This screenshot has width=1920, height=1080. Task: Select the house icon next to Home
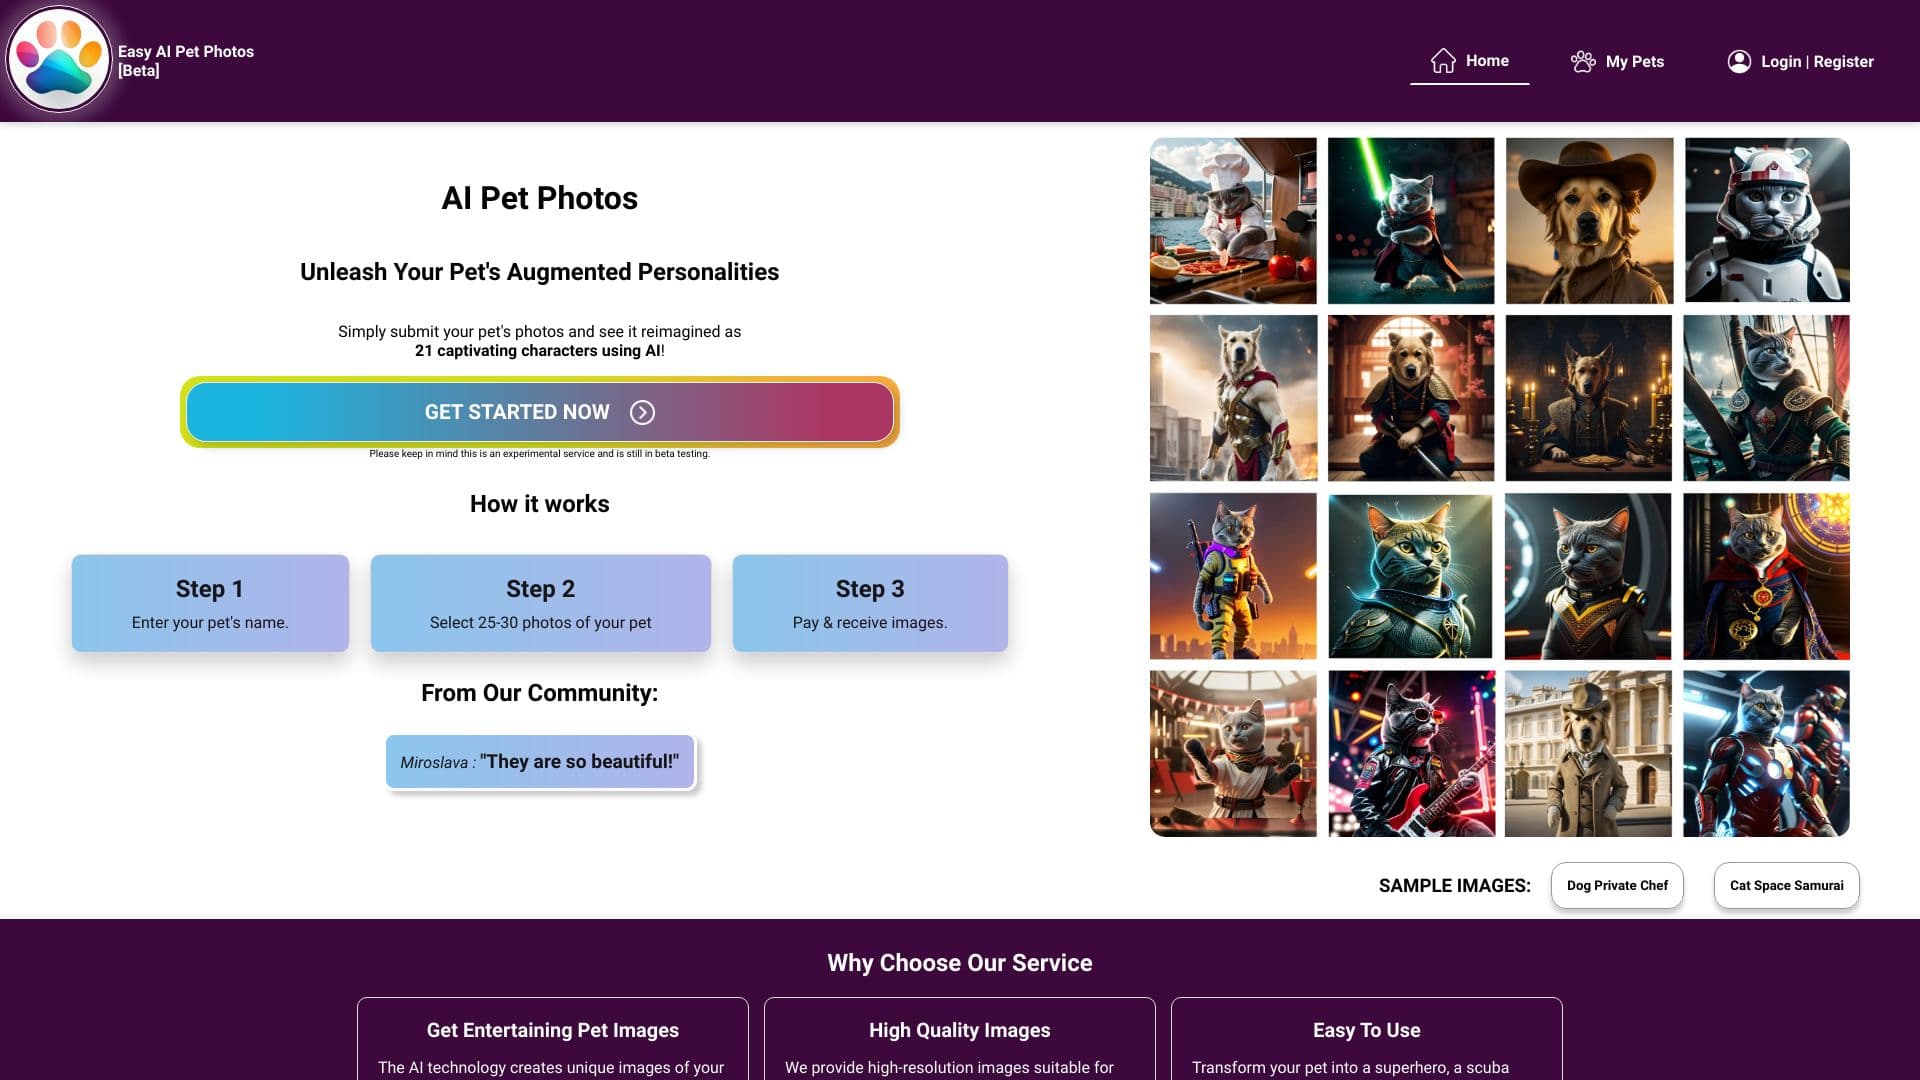pos(1441,60)
